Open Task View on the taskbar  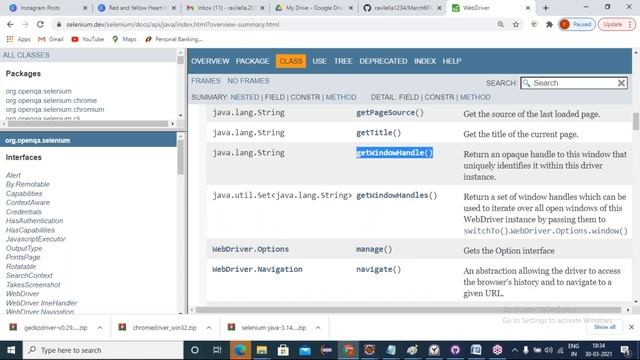(217, 350)
